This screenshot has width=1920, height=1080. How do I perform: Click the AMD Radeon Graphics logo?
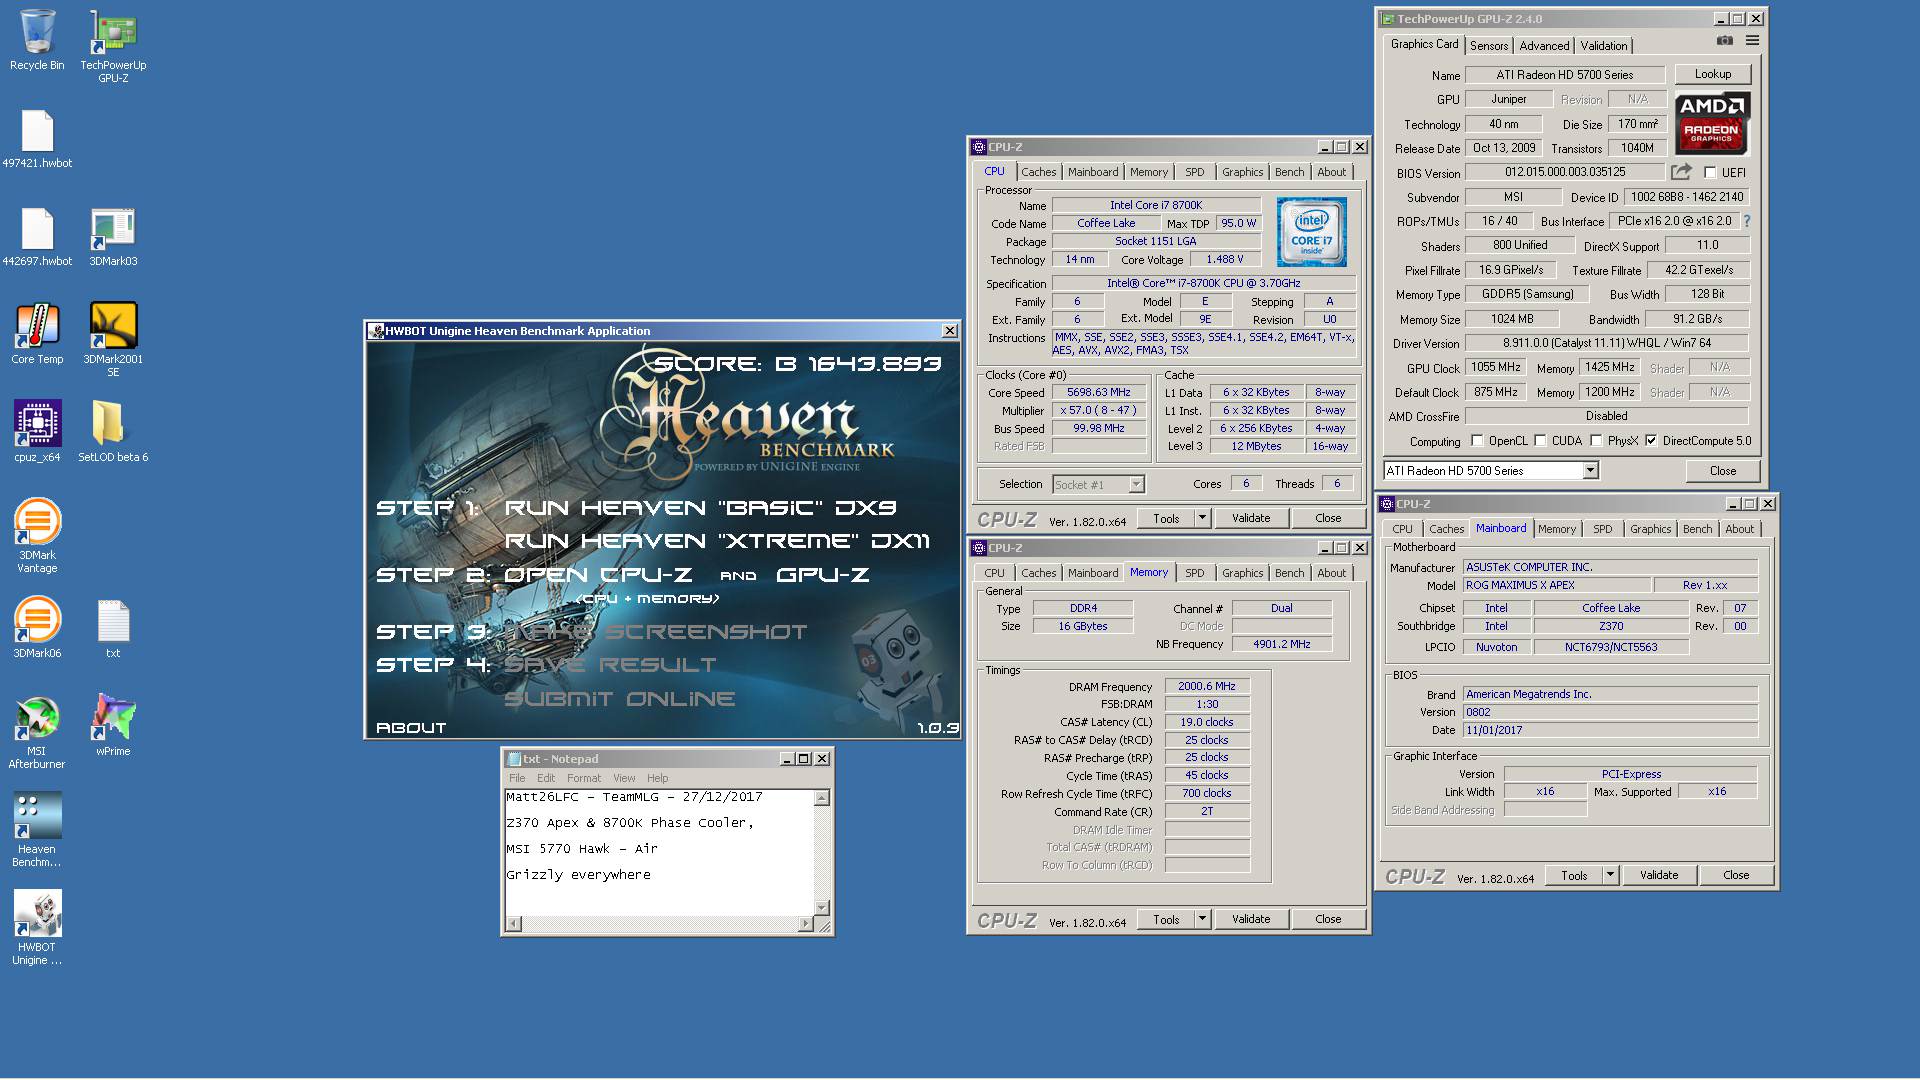[x=1712, y=123]
